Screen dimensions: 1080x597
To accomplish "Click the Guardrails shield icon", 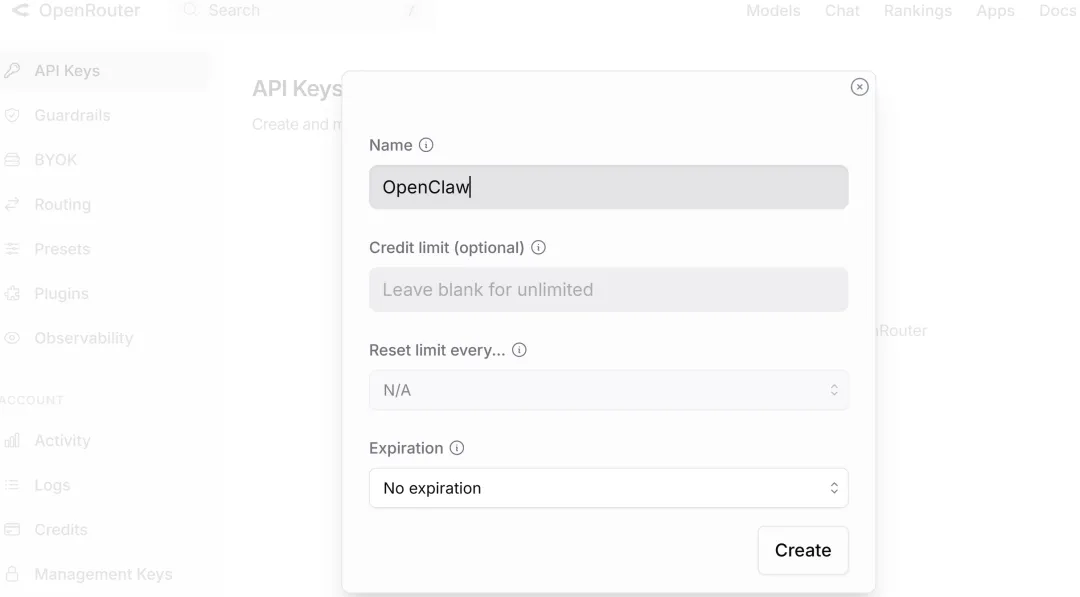I will 13,115.
